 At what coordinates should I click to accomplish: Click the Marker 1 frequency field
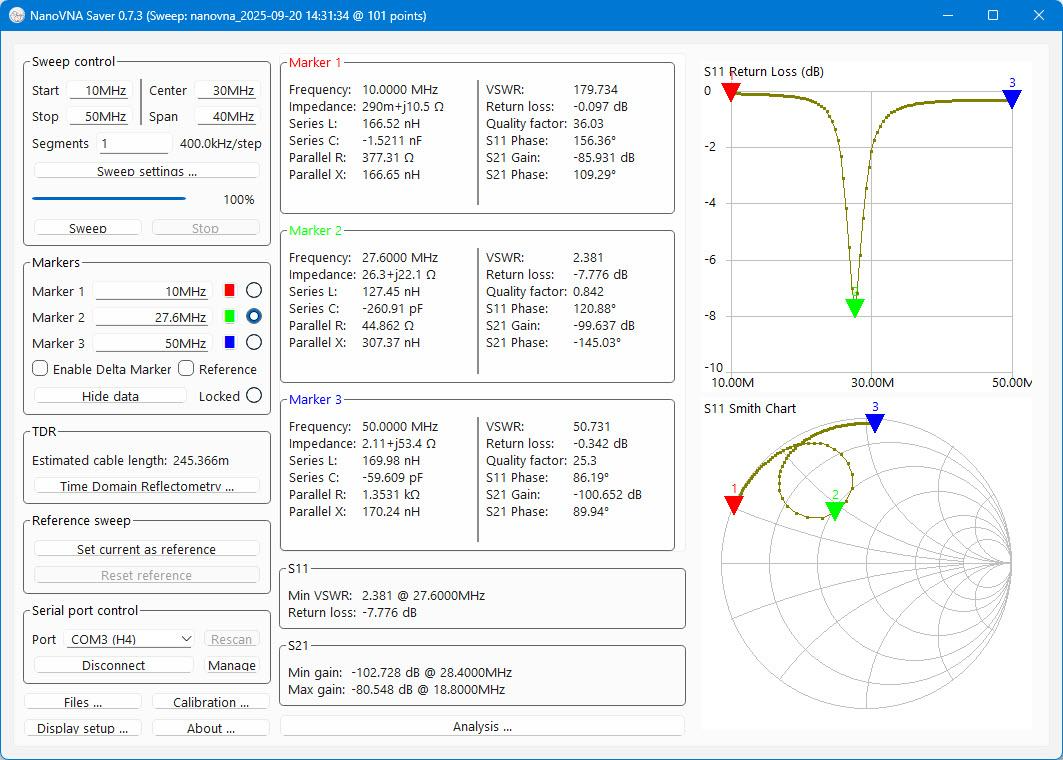pyautogui.click(x=153, y=291)
